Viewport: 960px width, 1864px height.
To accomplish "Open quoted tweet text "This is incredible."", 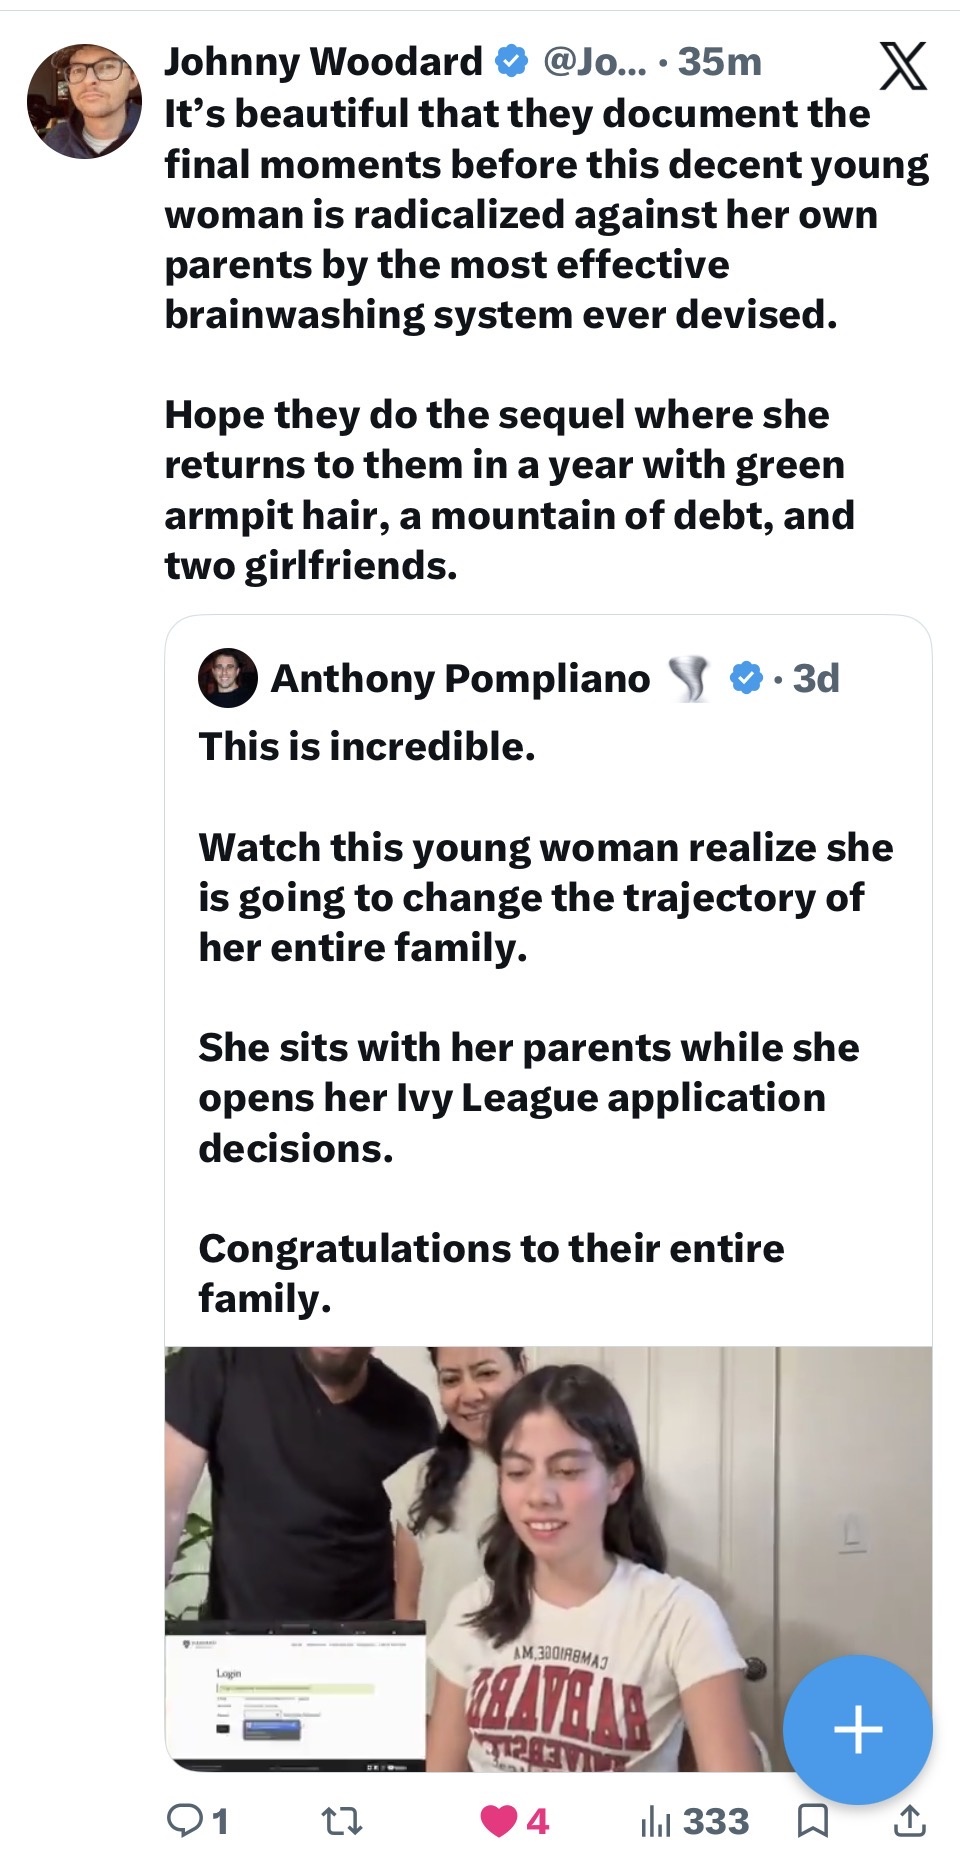I will click(367, 747).
